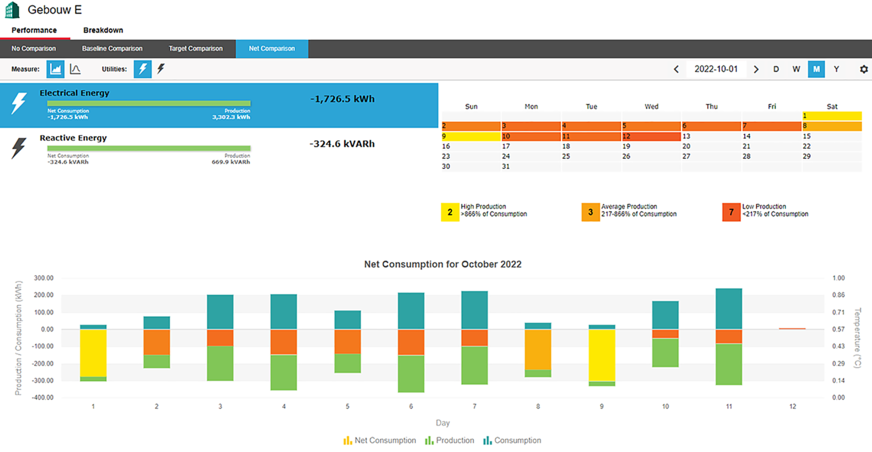Open the 2022-10-01 date picker
This screenshot has height=452, width=872.
pos(716,70)
